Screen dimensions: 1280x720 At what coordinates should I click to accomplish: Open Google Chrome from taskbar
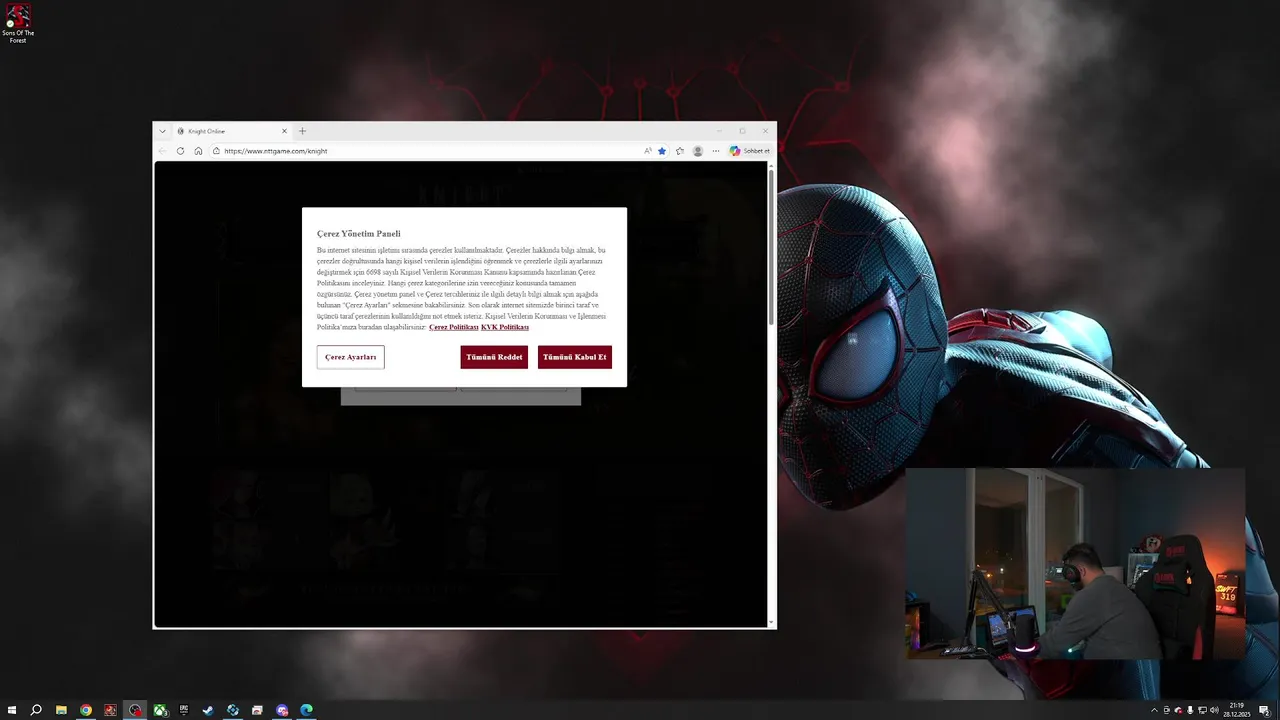tap(86, 710)
